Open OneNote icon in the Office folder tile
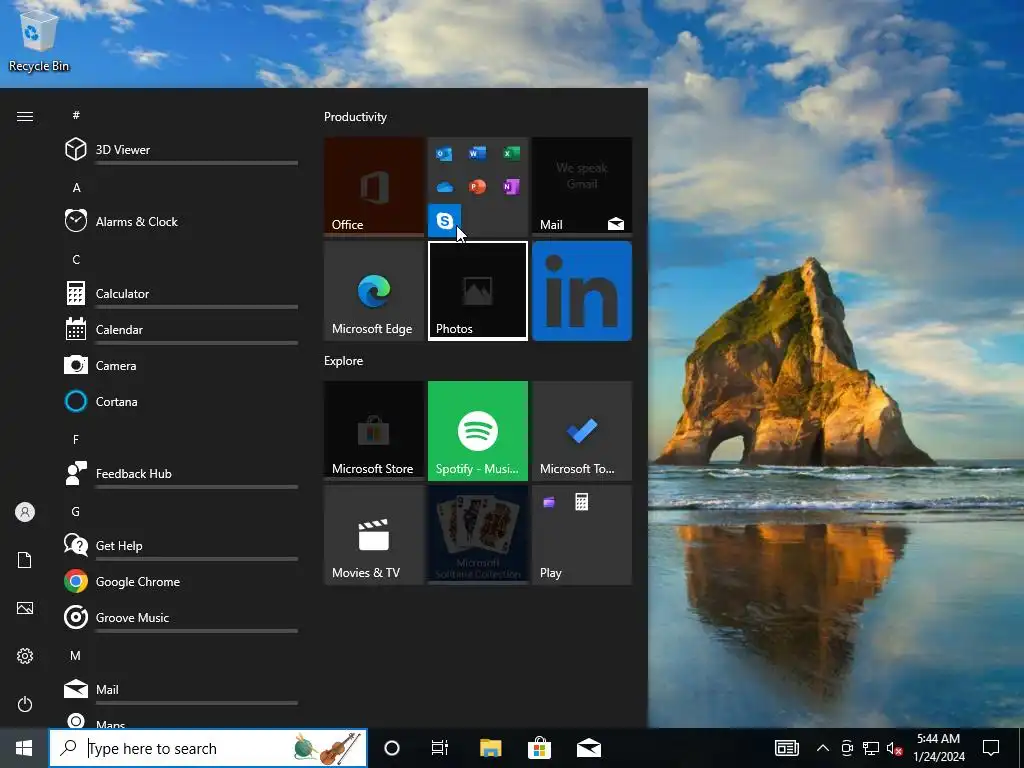The height and width of the screenshot is (768, 1024). [511, 187]
